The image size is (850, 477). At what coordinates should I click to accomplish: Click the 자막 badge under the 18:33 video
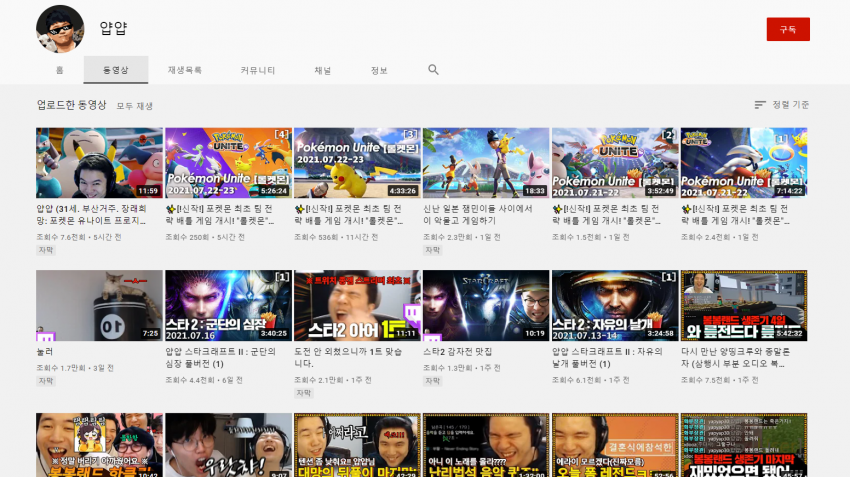pos(433,250)
